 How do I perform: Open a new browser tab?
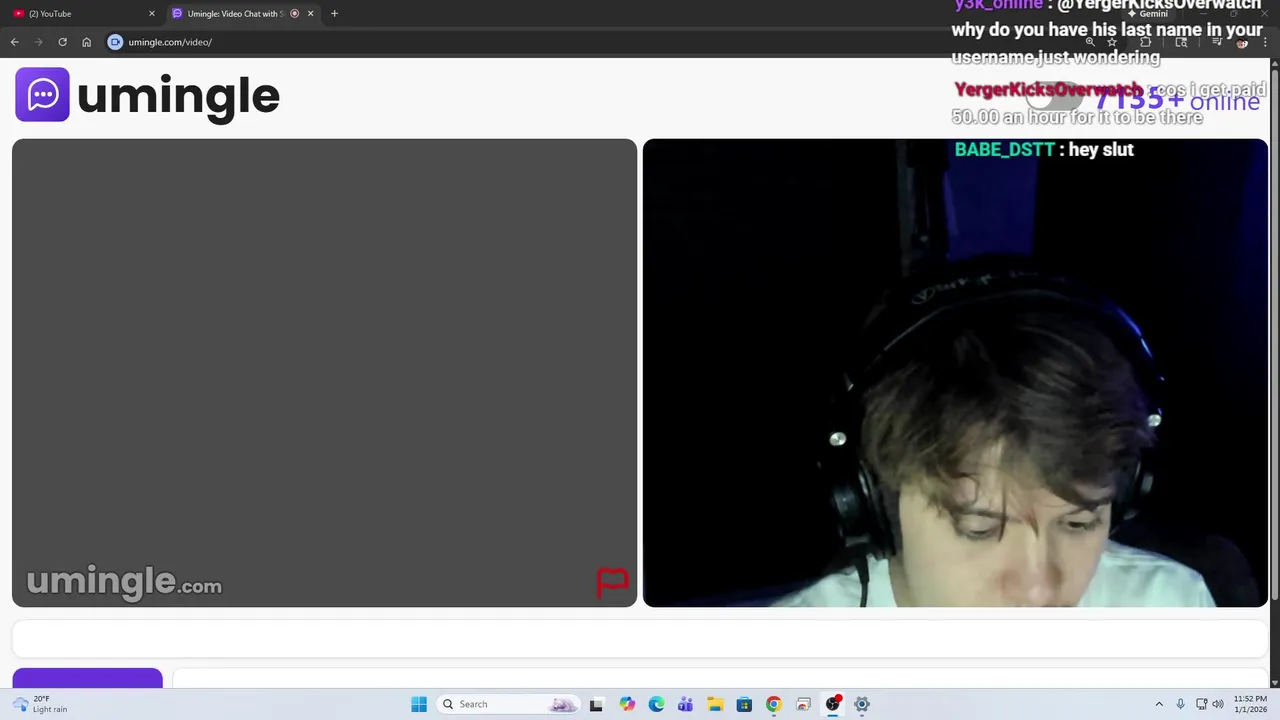coord(334,14)
